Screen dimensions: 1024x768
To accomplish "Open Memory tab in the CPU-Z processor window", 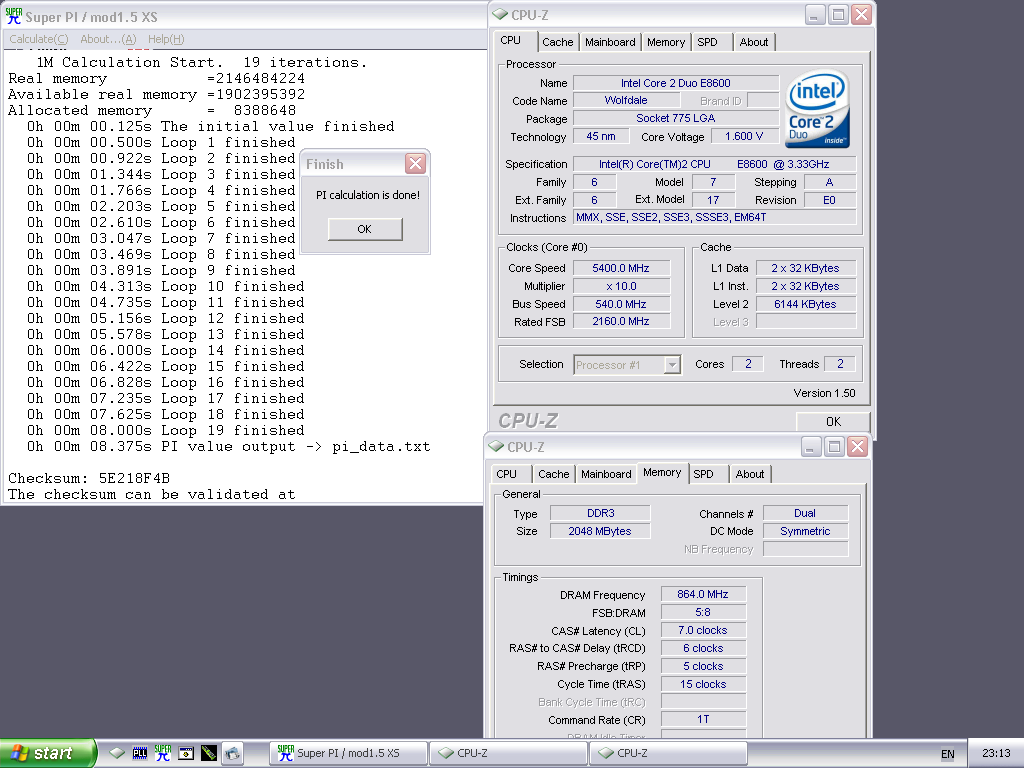I will pos(666,42).
